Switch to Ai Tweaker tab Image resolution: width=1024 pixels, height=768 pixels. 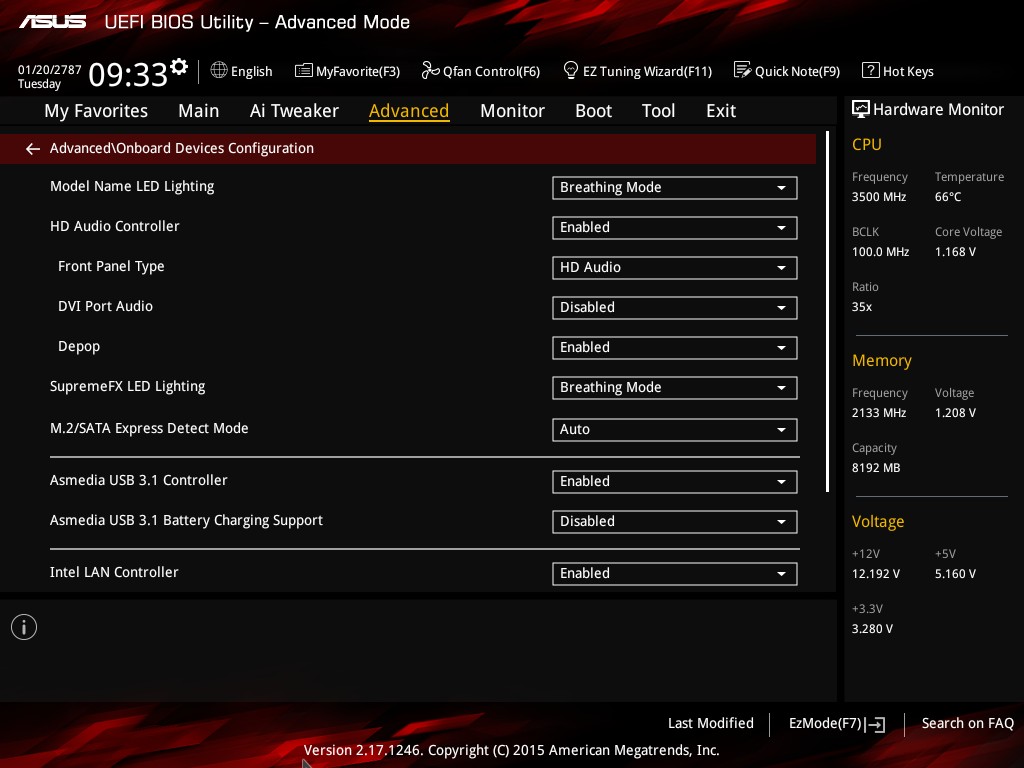coord(294,111)
